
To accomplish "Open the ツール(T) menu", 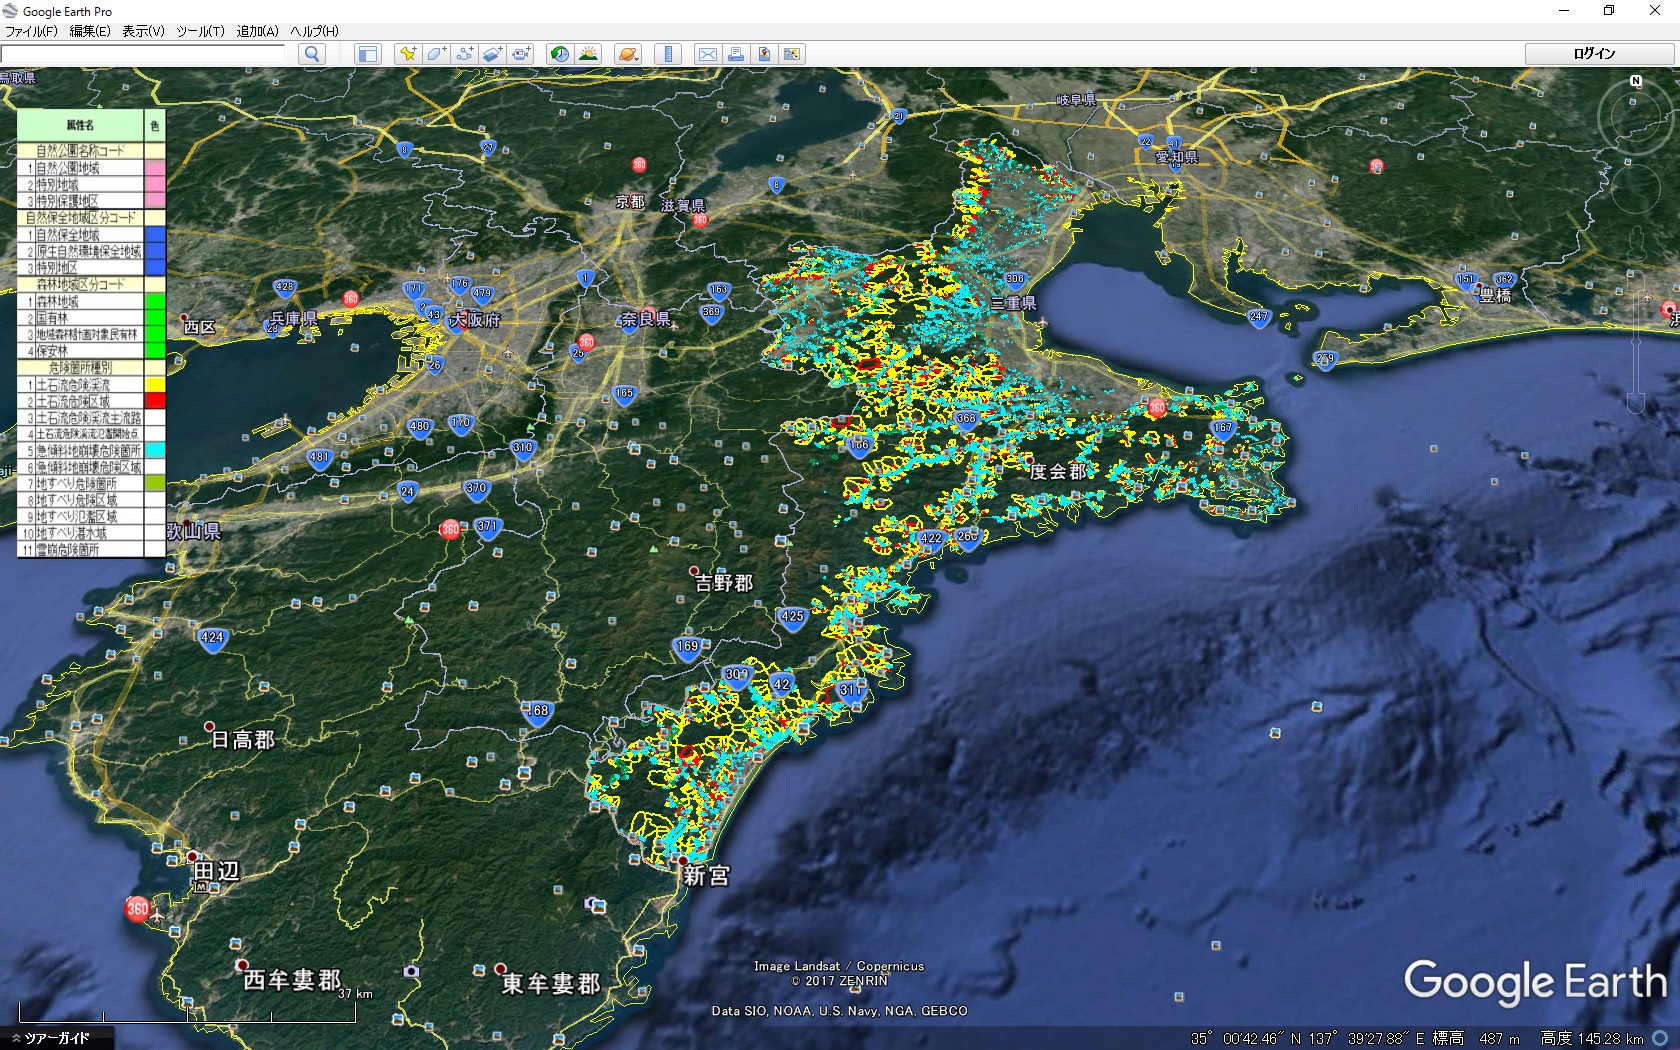I will [200, 31].
